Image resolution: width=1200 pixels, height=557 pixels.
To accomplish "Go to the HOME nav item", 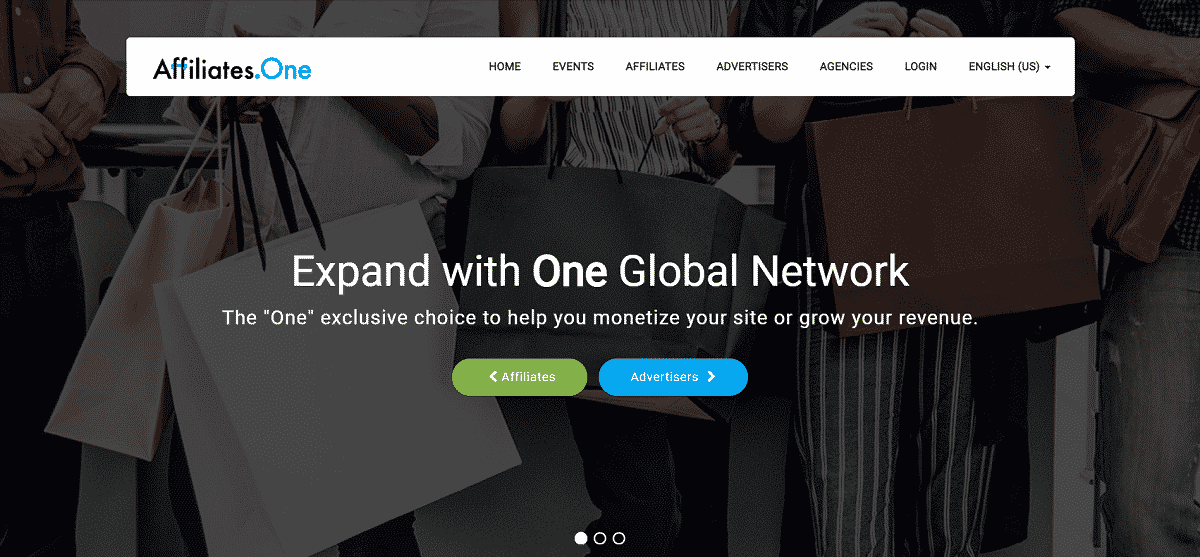I will point(505,67).
